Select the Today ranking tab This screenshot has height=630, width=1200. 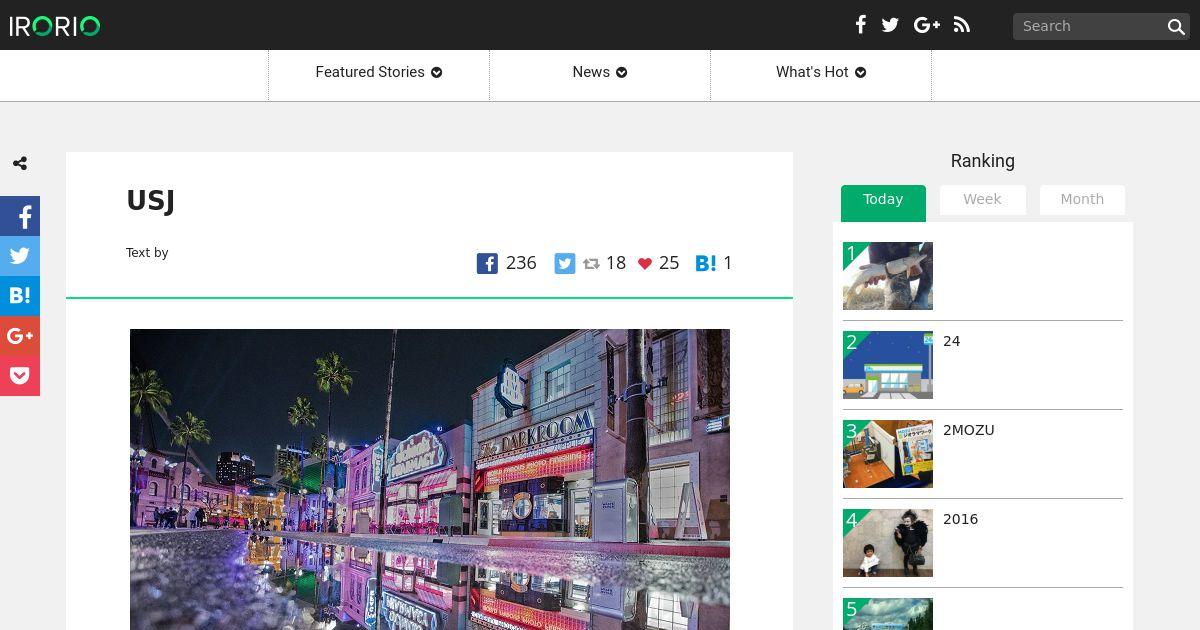click(883, 202)
